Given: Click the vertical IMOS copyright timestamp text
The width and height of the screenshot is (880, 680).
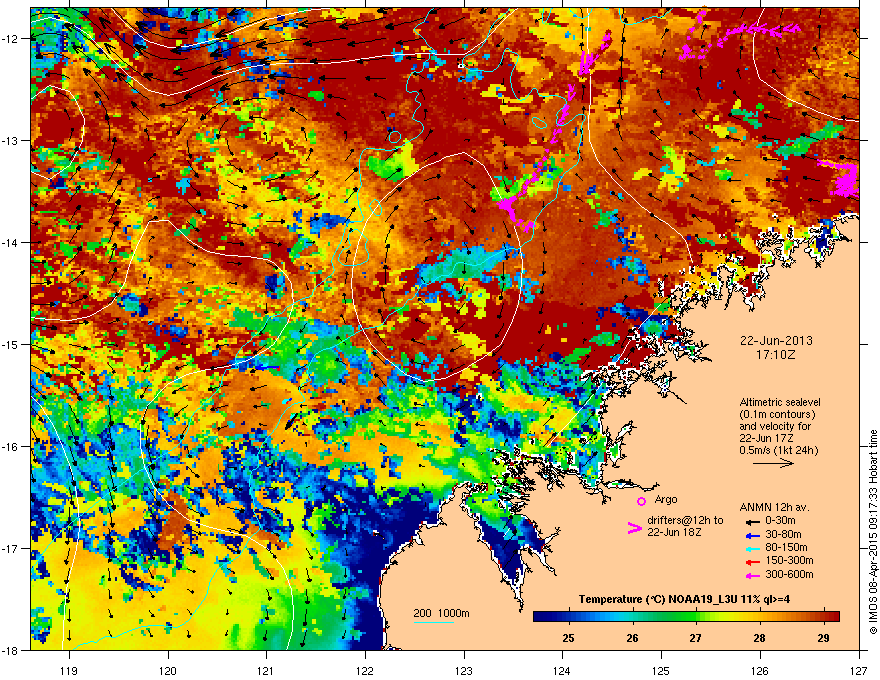Looking at the screenshot, I should (x=873, y=531).
